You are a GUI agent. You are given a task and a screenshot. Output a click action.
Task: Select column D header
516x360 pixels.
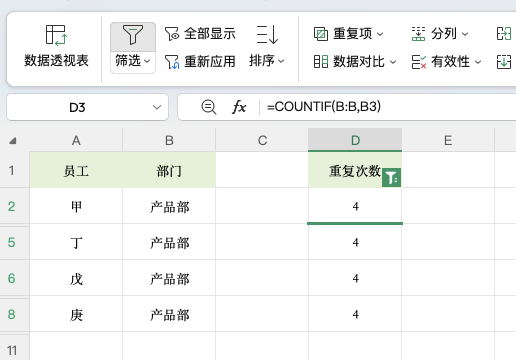pyautogui.click(x=355, y=140)
